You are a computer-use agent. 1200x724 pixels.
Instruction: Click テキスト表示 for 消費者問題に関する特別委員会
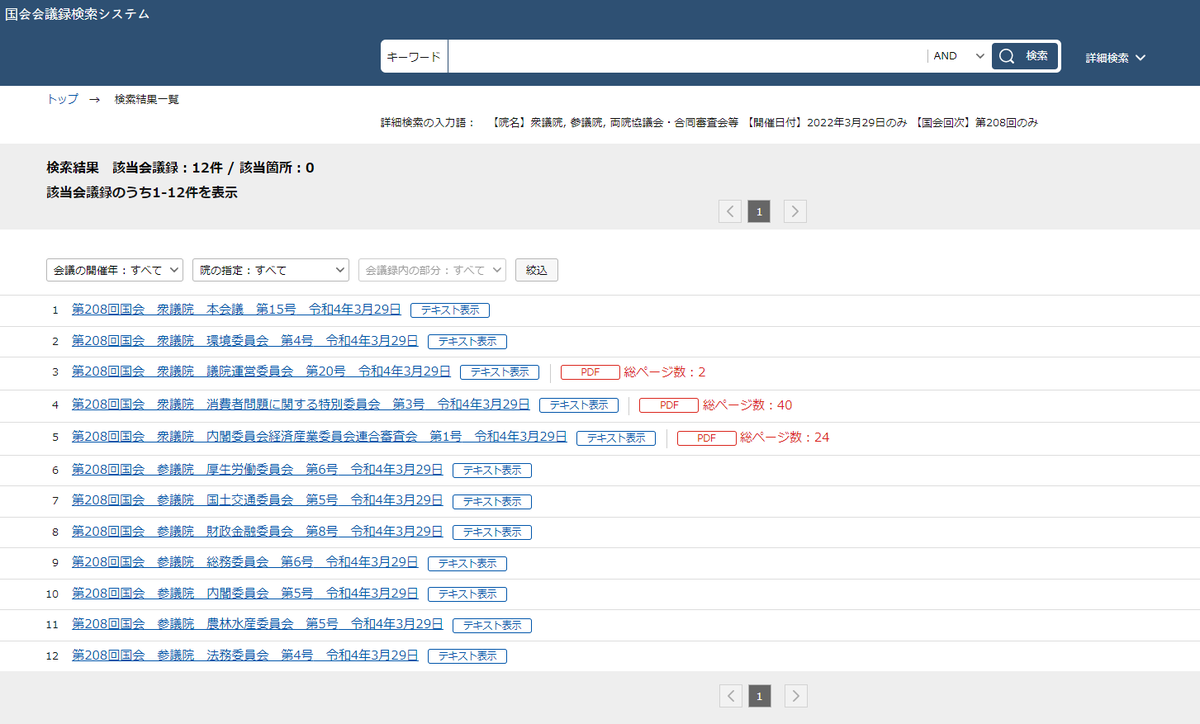point(578,405)
